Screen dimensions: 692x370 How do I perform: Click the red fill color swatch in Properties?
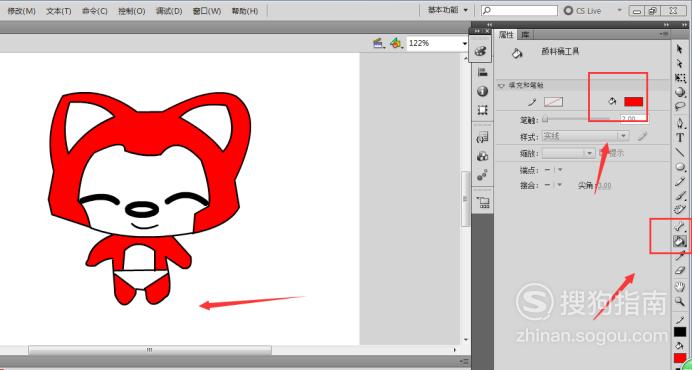(x=633, y=102)
